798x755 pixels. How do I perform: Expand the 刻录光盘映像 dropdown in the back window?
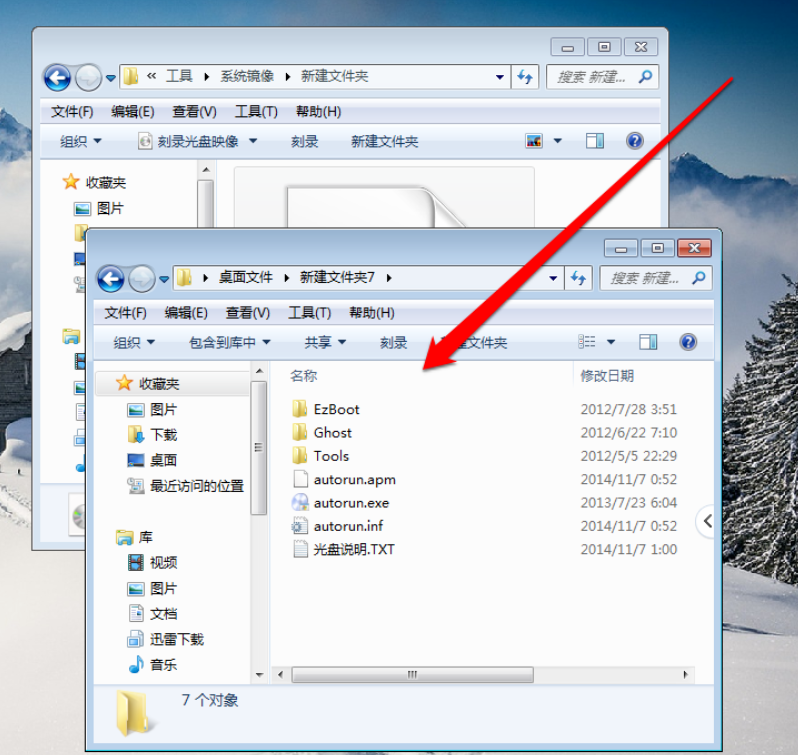[197, 141]
